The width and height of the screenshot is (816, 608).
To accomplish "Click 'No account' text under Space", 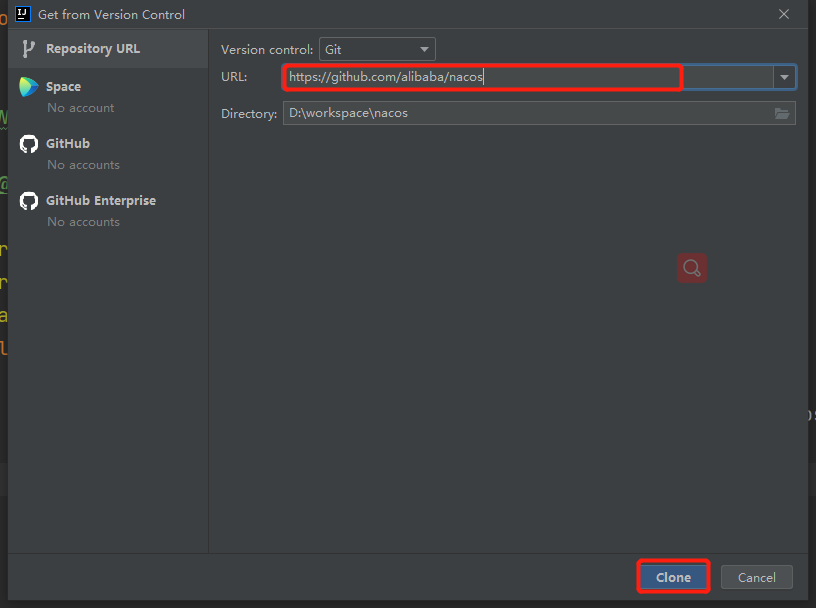I will [81, 108].
